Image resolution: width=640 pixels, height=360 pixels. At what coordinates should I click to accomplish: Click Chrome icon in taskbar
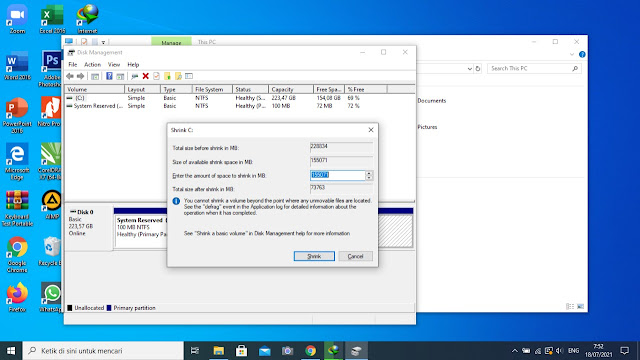pos(311,351)
